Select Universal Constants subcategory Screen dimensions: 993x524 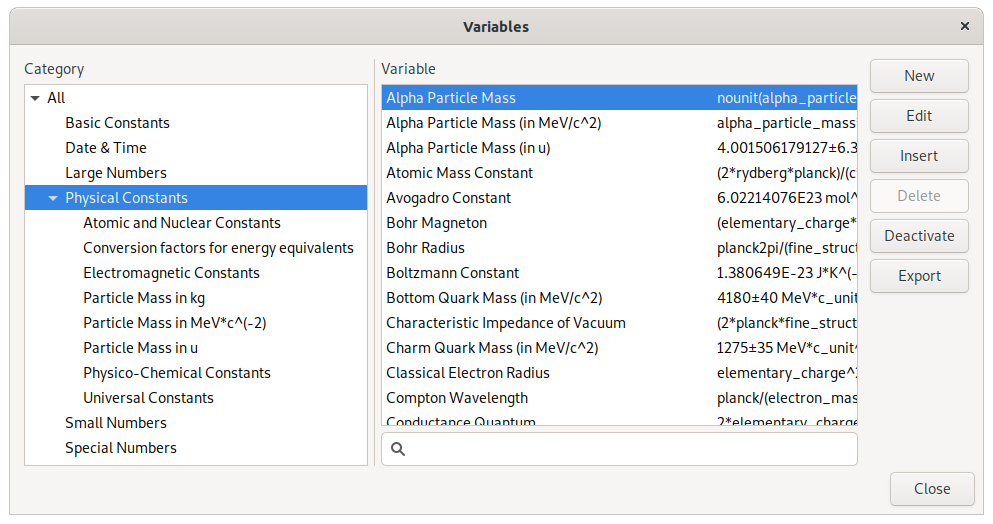(x=148, y=398)
